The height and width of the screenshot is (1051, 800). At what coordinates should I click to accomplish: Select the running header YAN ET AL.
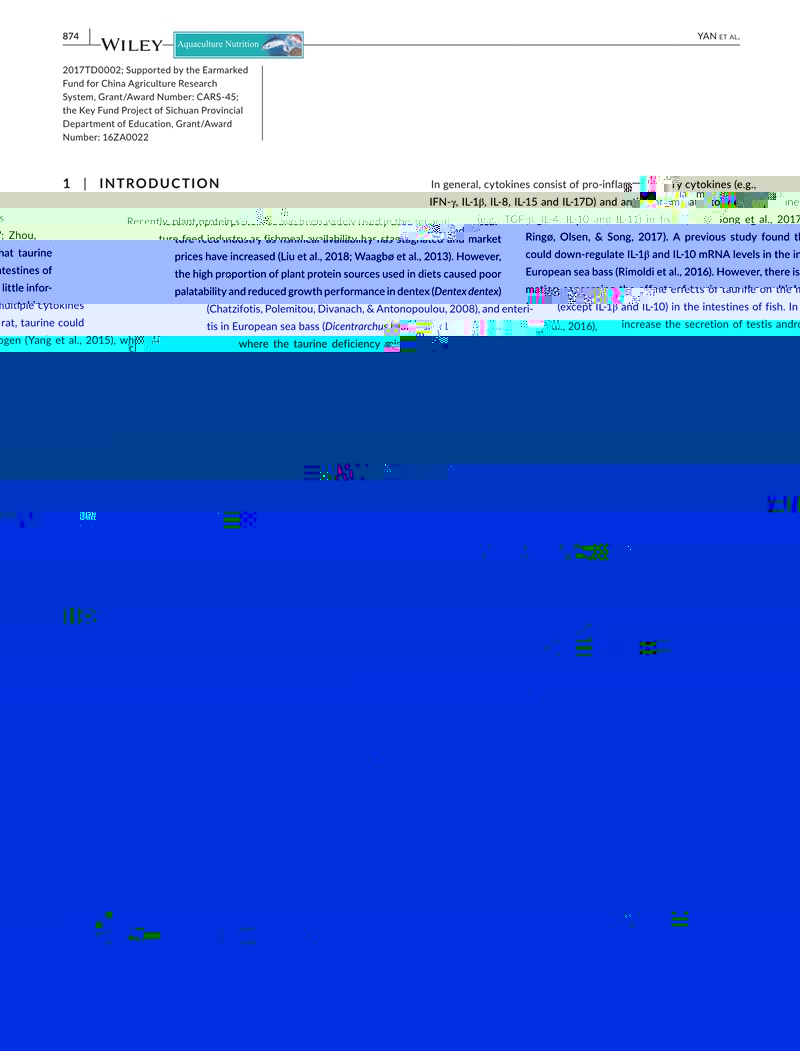718,36
